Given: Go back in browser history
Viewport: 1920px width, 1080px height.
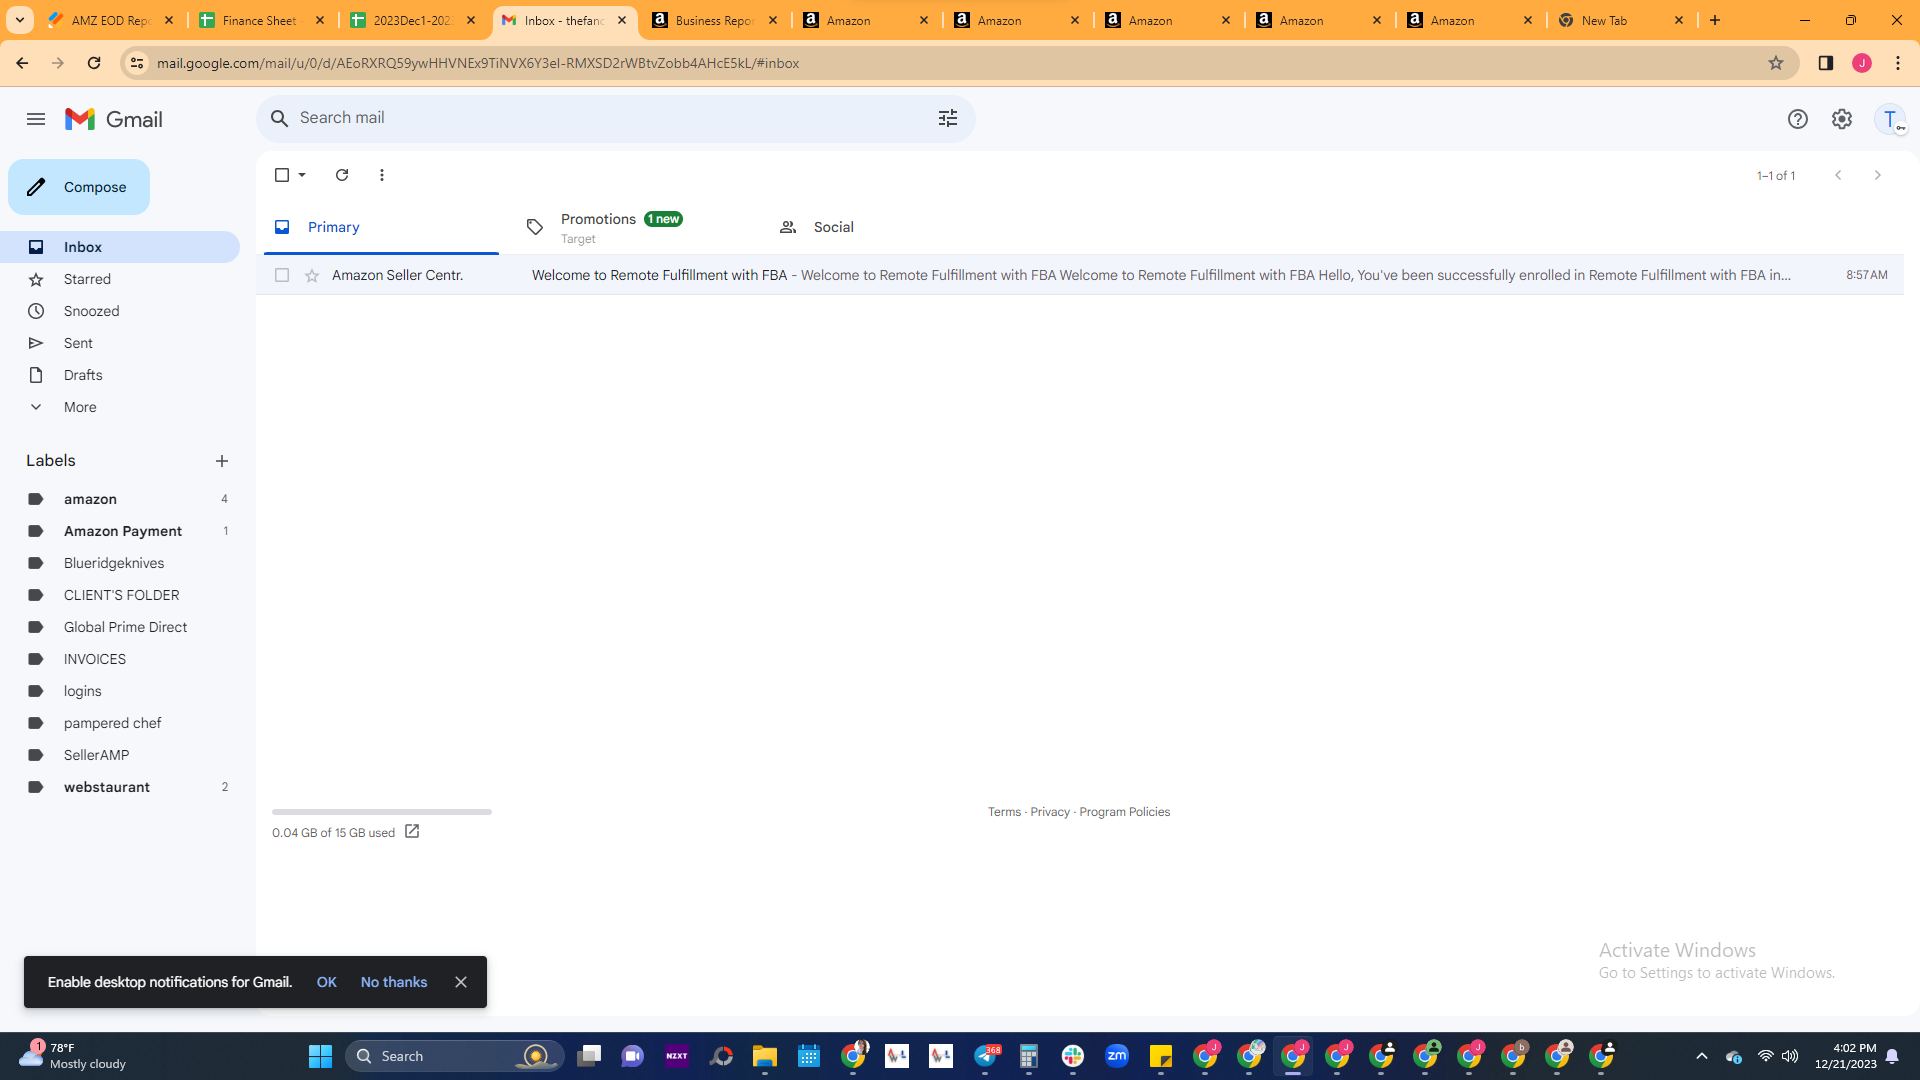Looking at the screenshot, I should point(22,63).
